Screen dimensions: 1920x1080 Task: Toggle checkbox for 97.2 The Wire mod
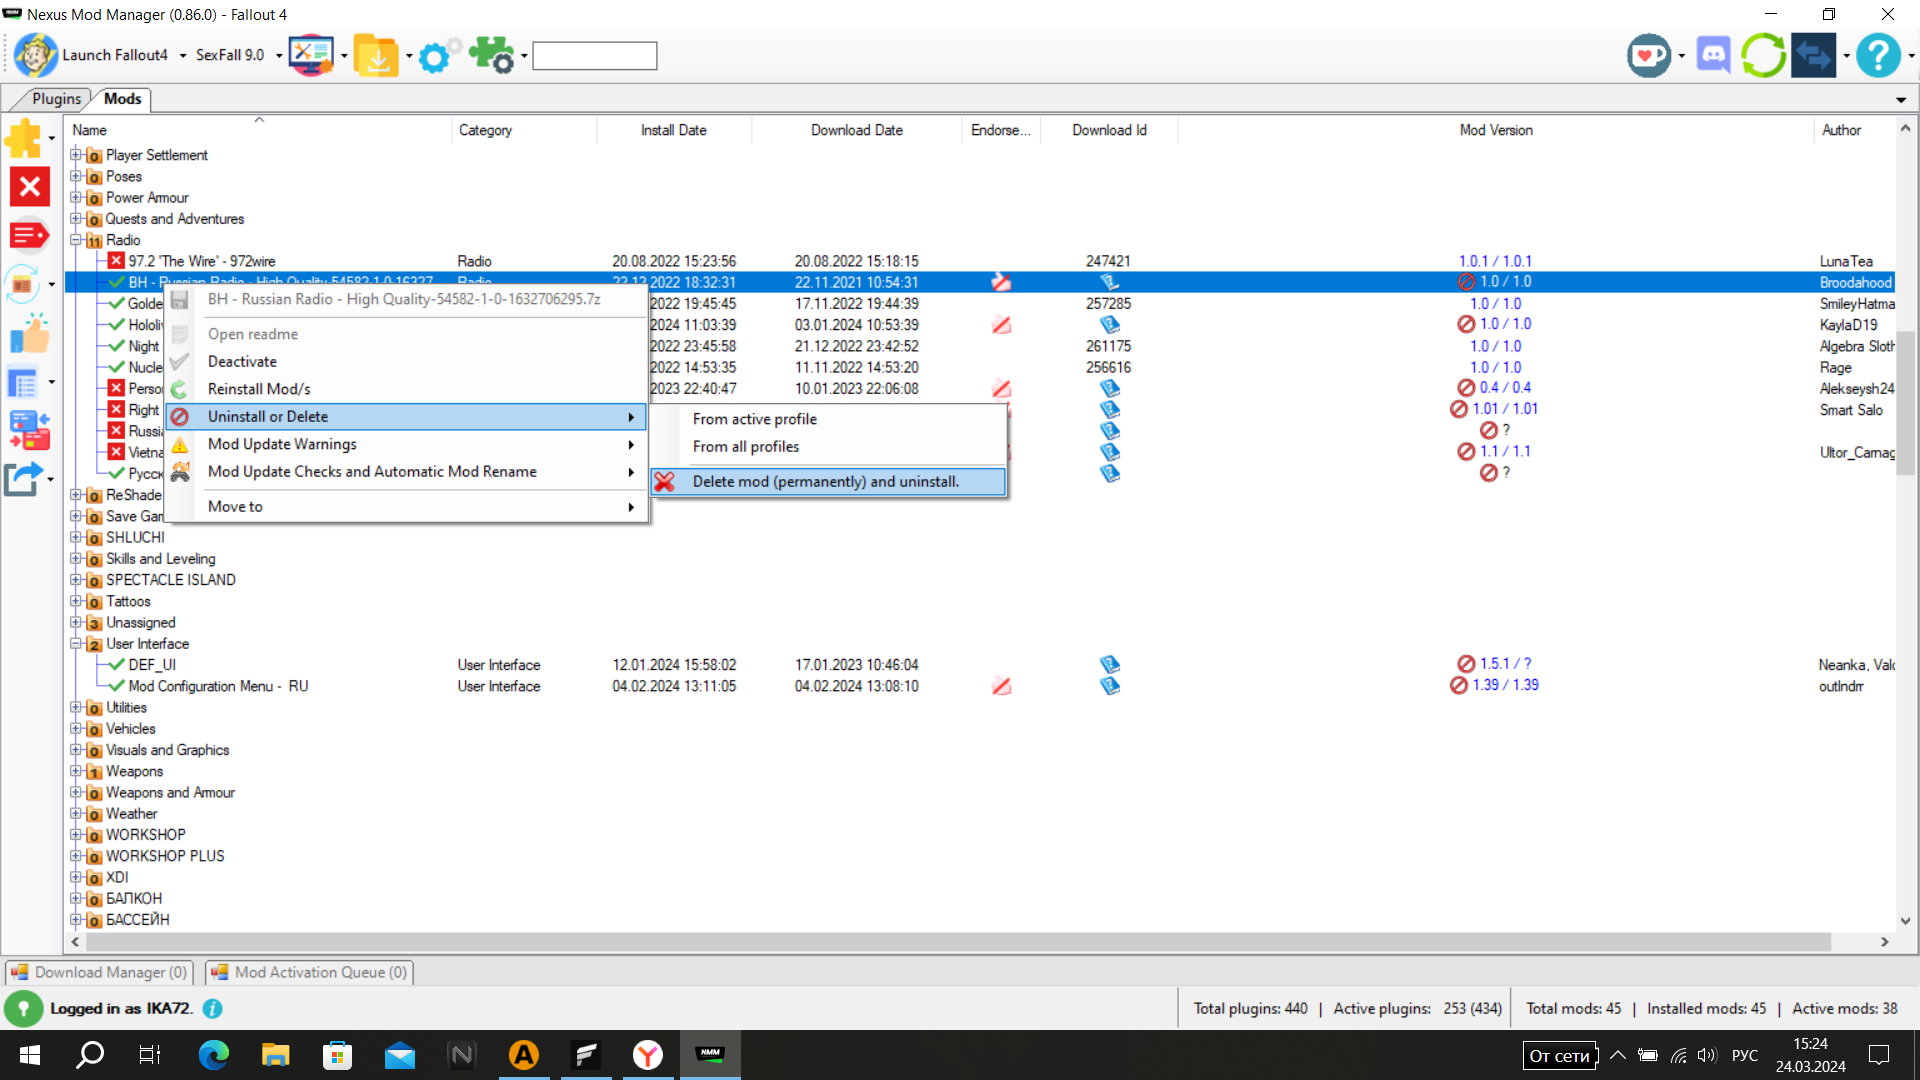116,261
